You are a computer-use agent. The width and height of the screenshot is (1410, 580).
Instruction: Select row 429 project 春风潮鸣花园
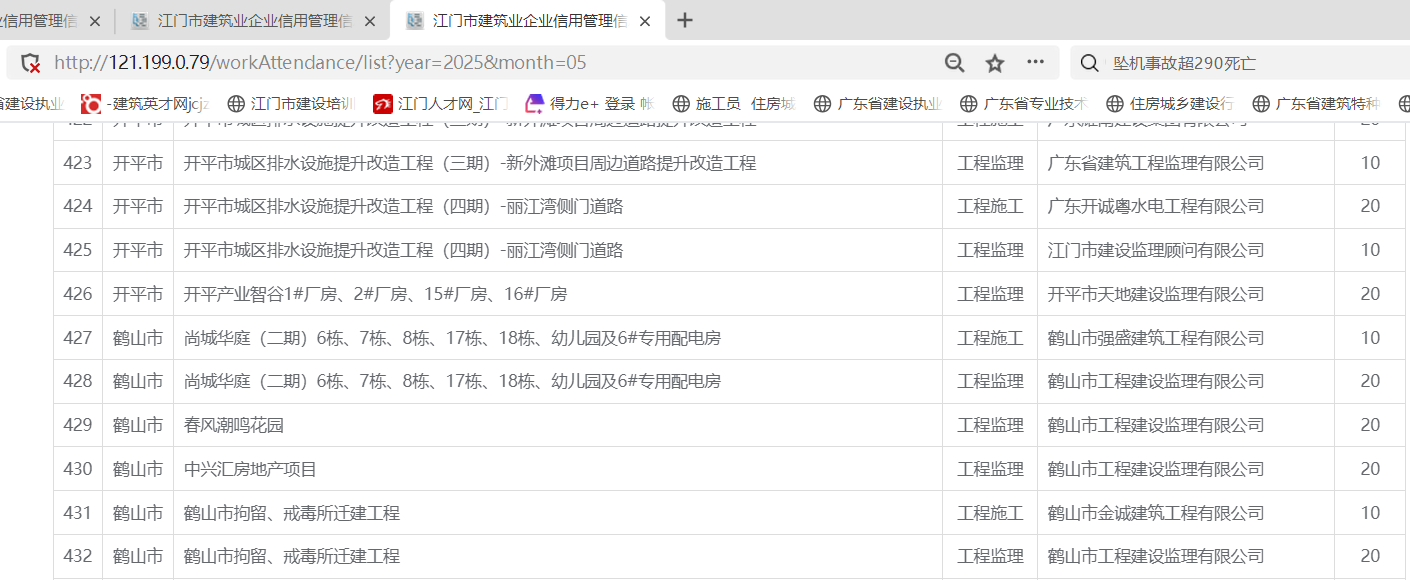[234, 425]
